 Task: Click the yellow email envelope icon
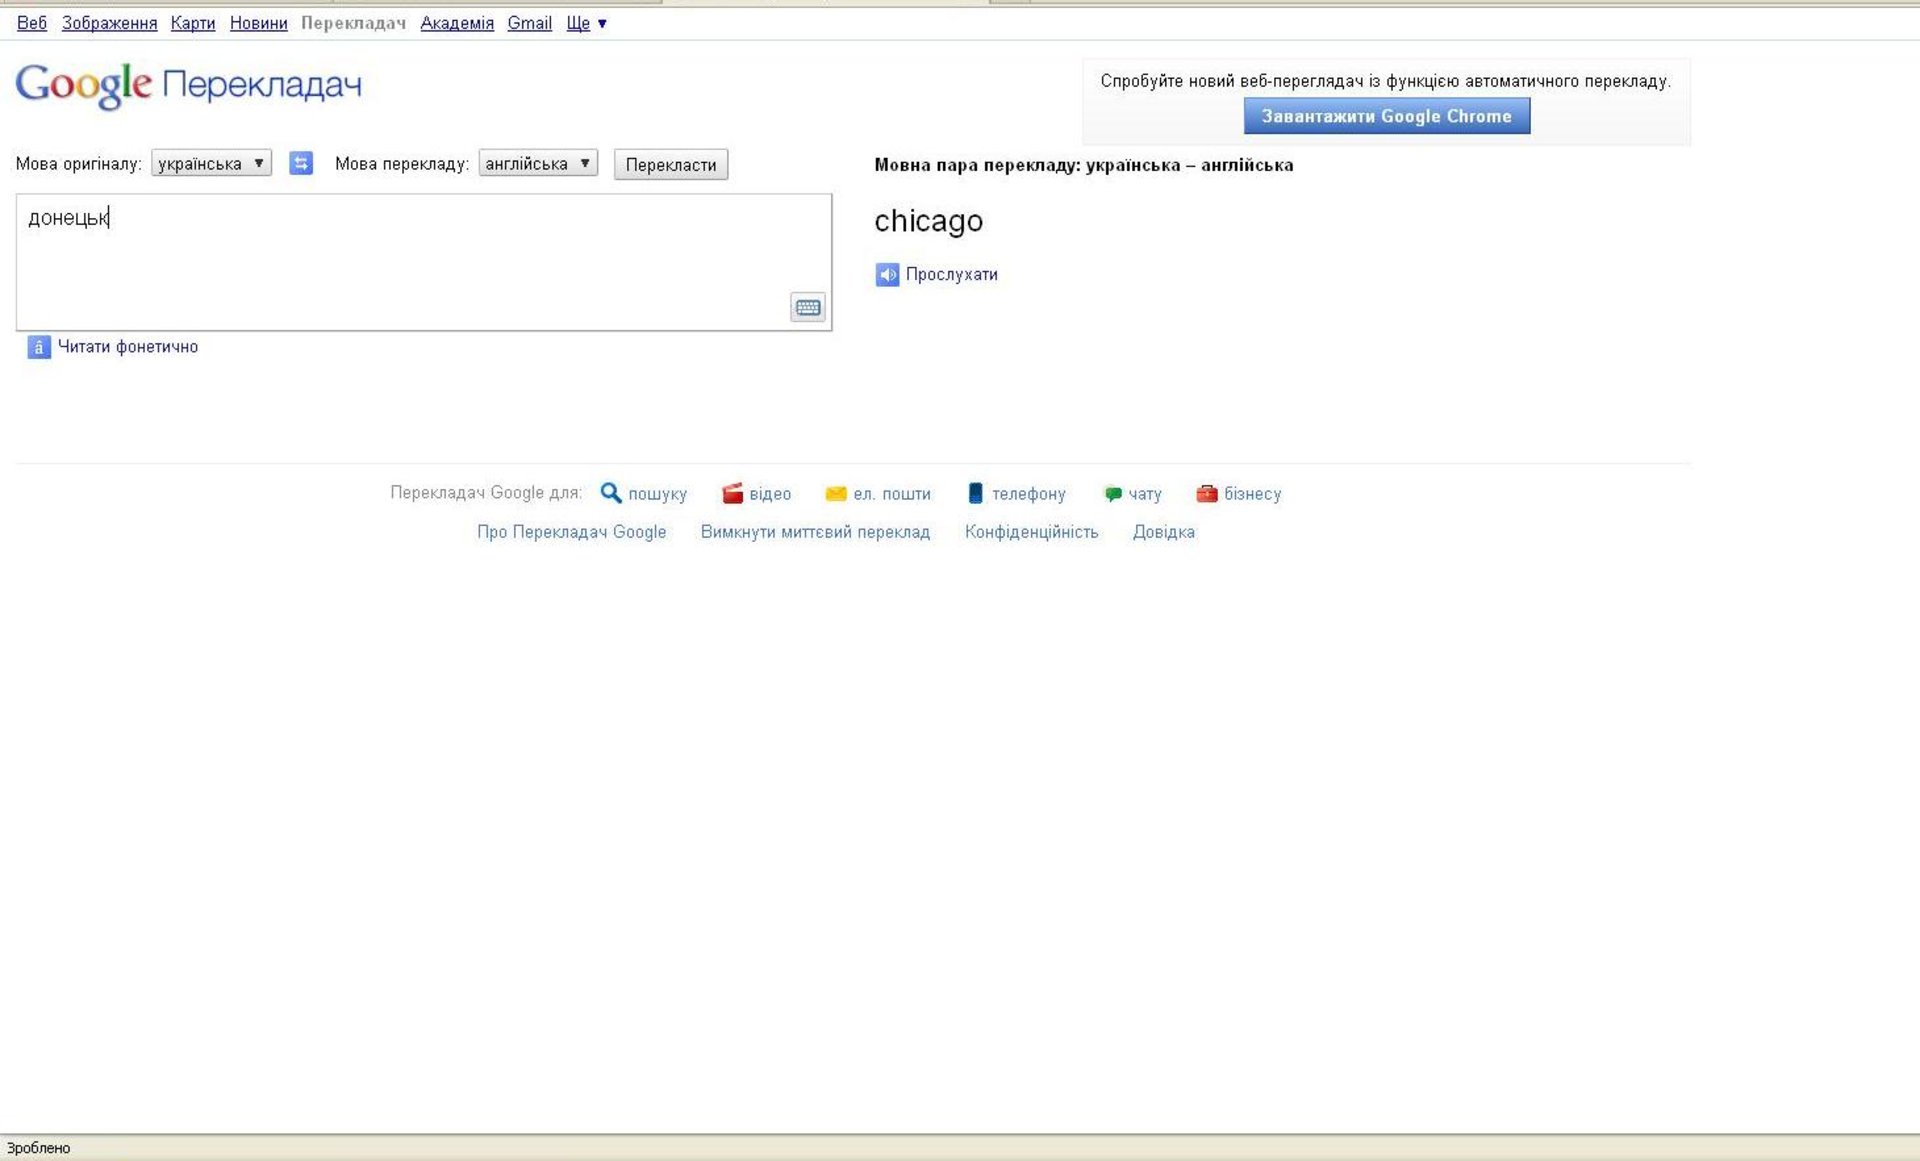point(836,494)
